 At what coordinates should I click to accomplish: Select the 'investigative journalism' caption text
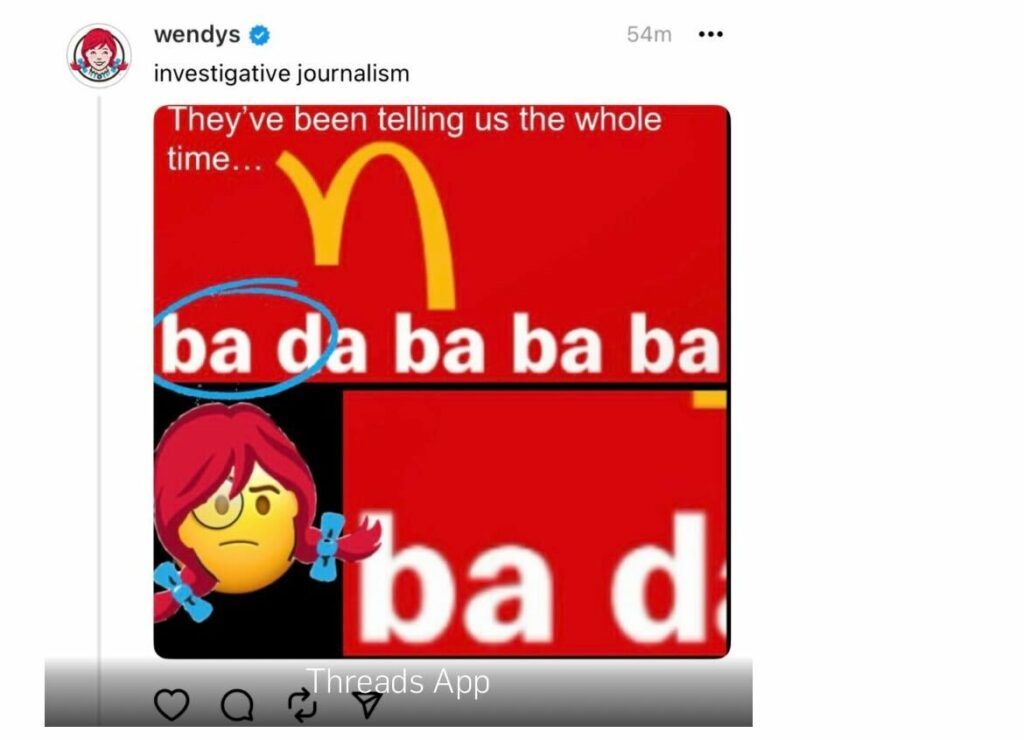point(281,74)
